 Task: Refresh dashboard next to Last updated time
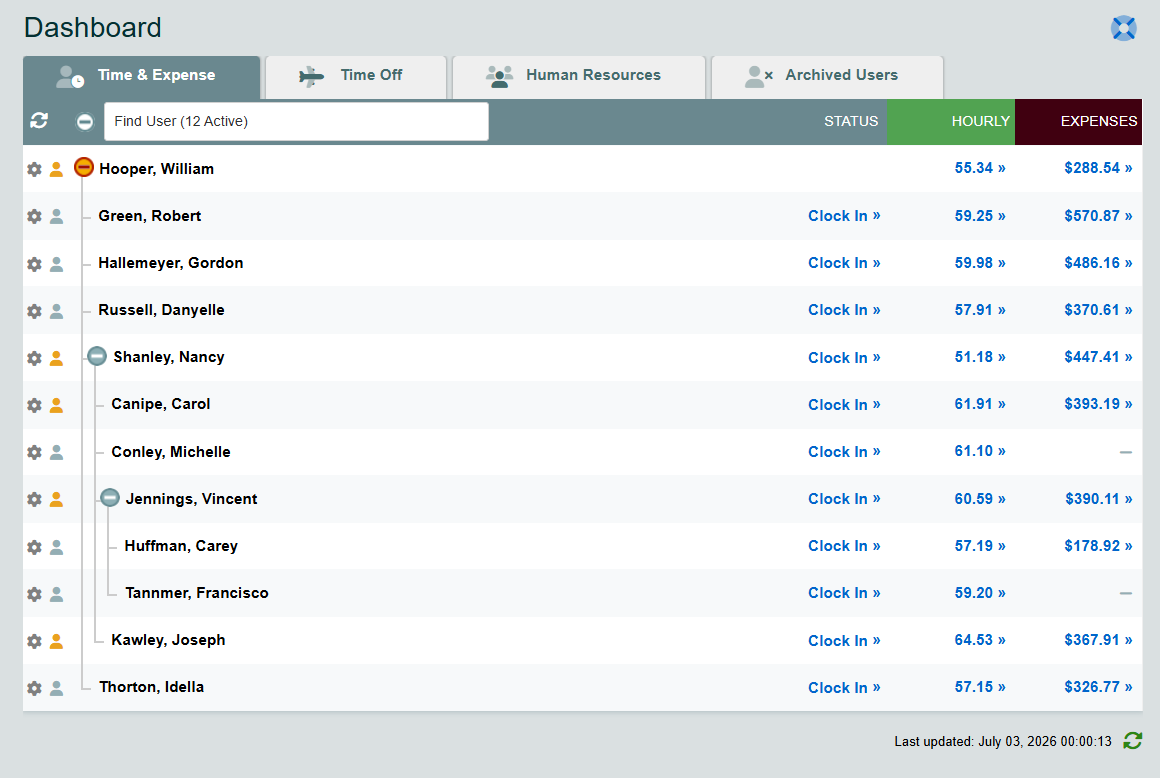pyautogui.click(x=1133, y=740)
